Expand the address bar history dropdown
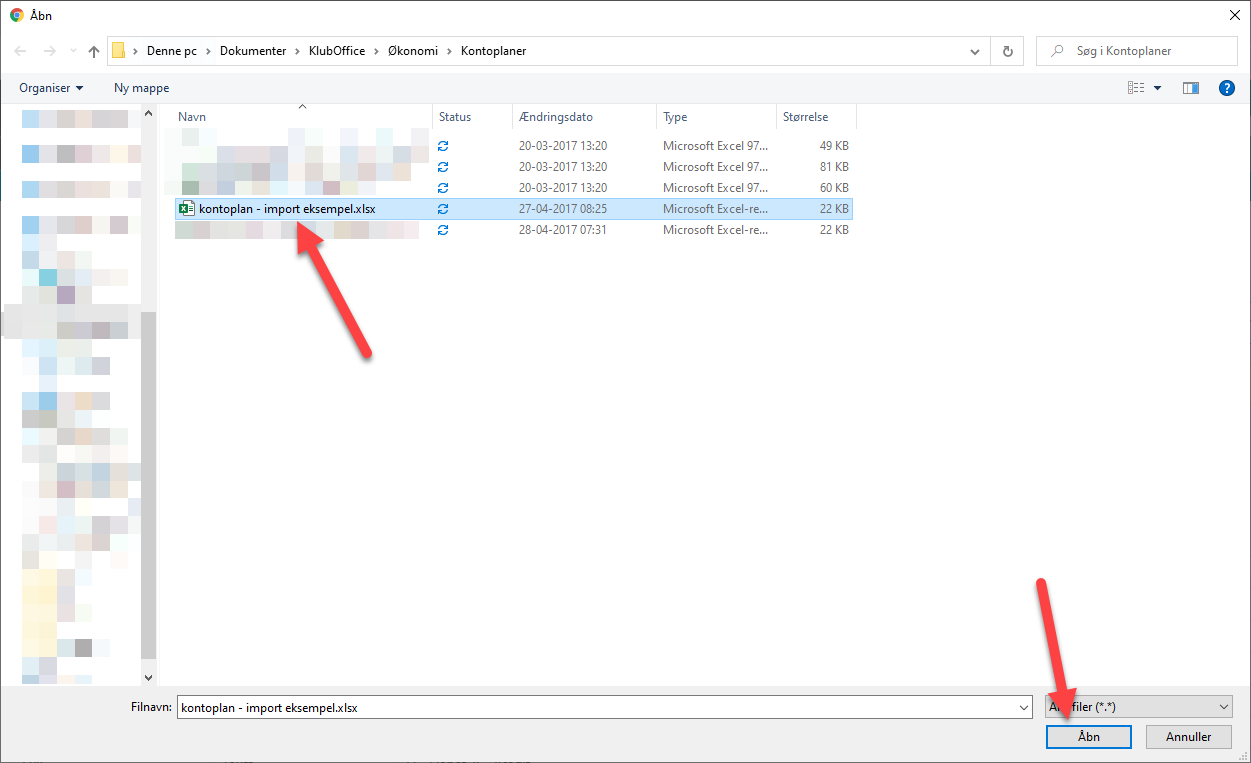1251x763 pixels. [x=975, y=51]
